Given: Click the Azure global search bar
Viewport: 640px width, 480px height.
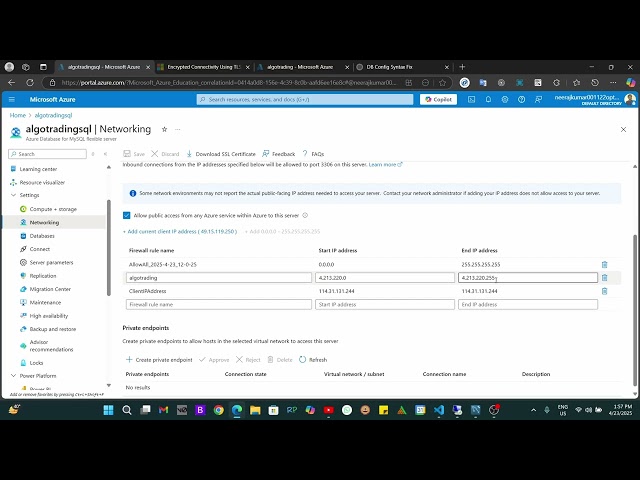Looking at the screenshot, I should (x=305, y=99).
